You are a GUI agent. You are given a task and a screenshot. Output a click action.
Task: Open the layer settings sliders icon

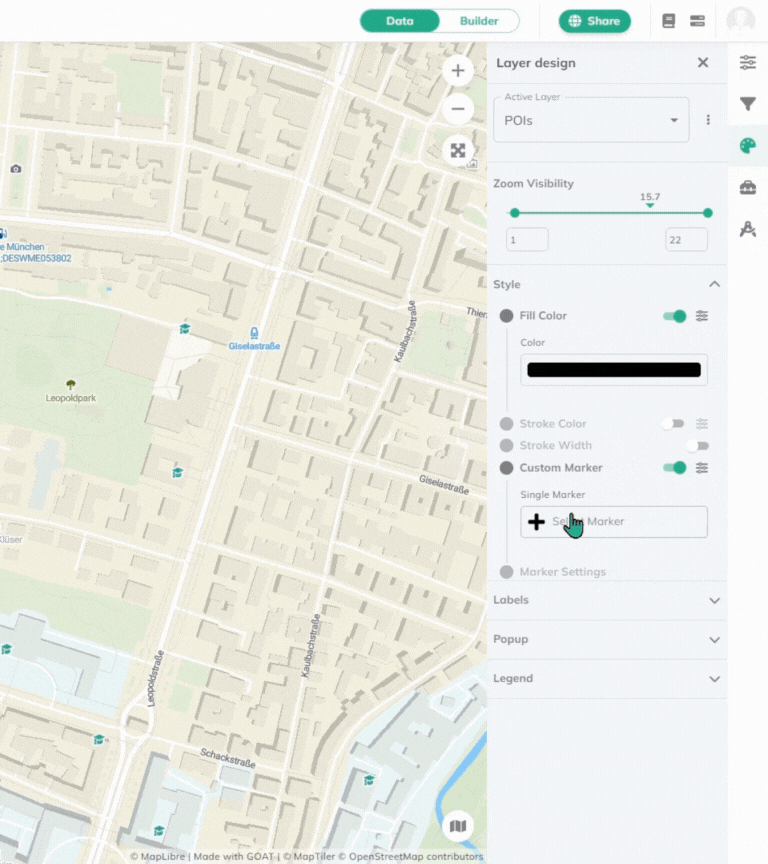point(747,63)
